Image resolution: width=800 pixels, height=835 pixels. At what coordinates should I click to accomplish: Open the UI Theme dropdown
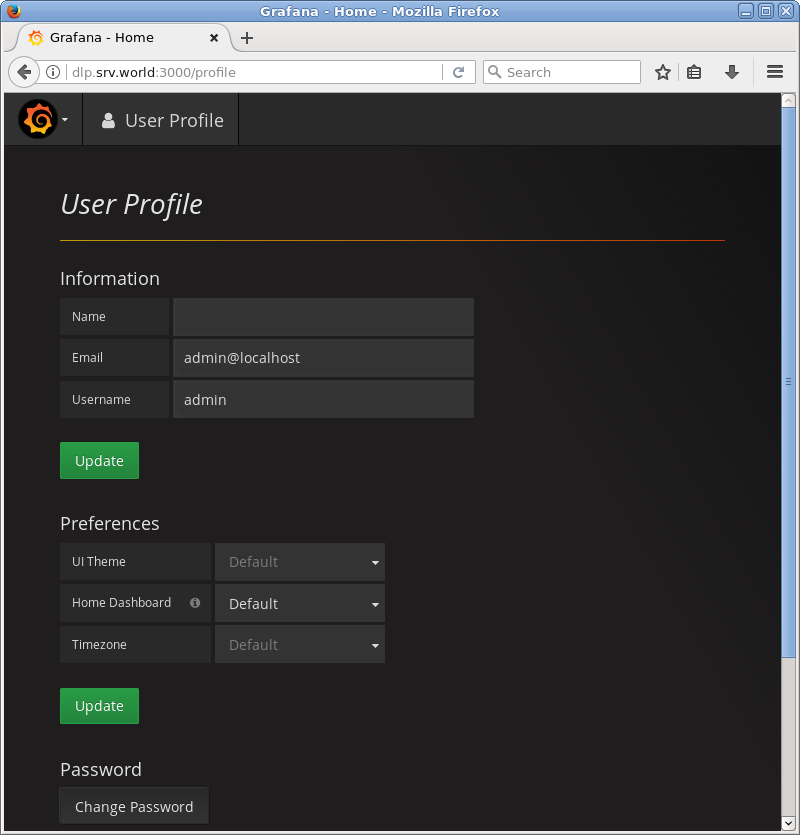pos(300,561)
